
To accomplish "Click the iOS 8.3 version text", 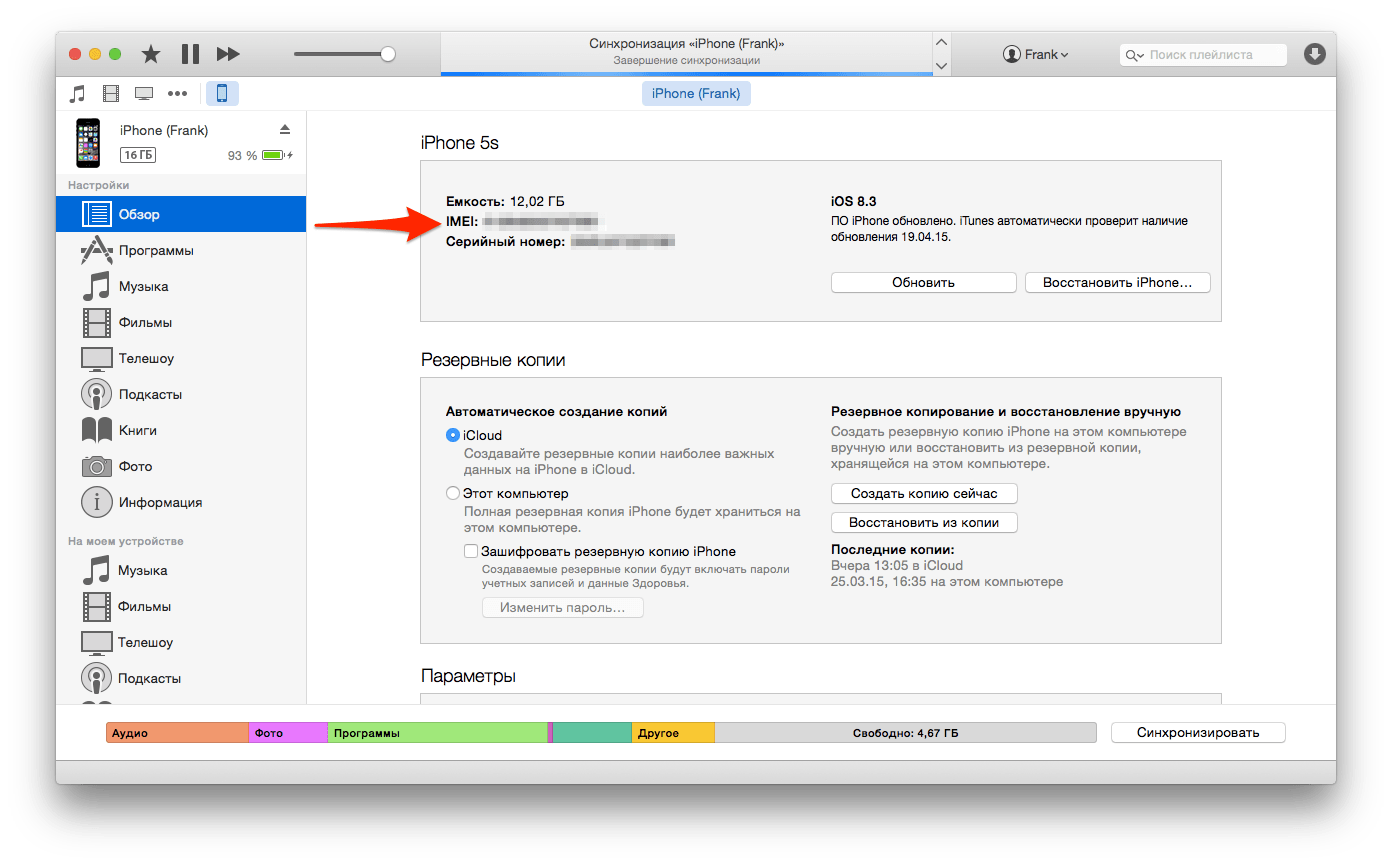I will (854, 201).
